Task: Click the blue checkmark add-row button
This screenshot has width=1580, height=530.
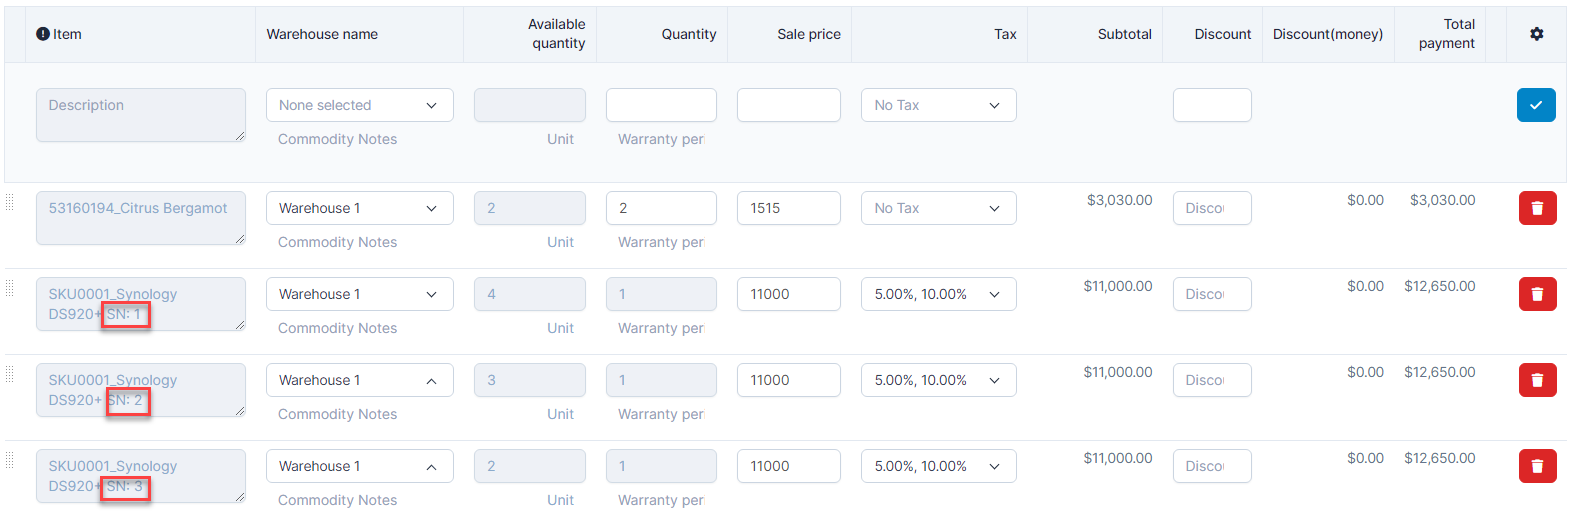Action: [1535, 105]
